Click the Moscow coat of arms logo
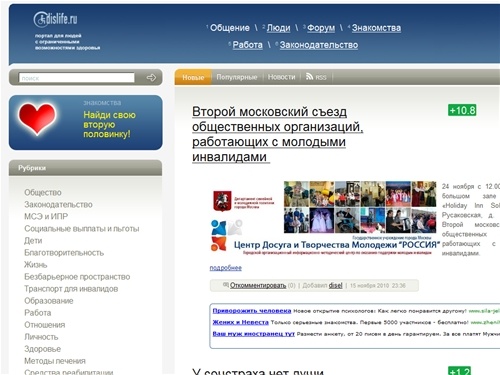Screen dimensions: 500x375 tap(222, 201)
